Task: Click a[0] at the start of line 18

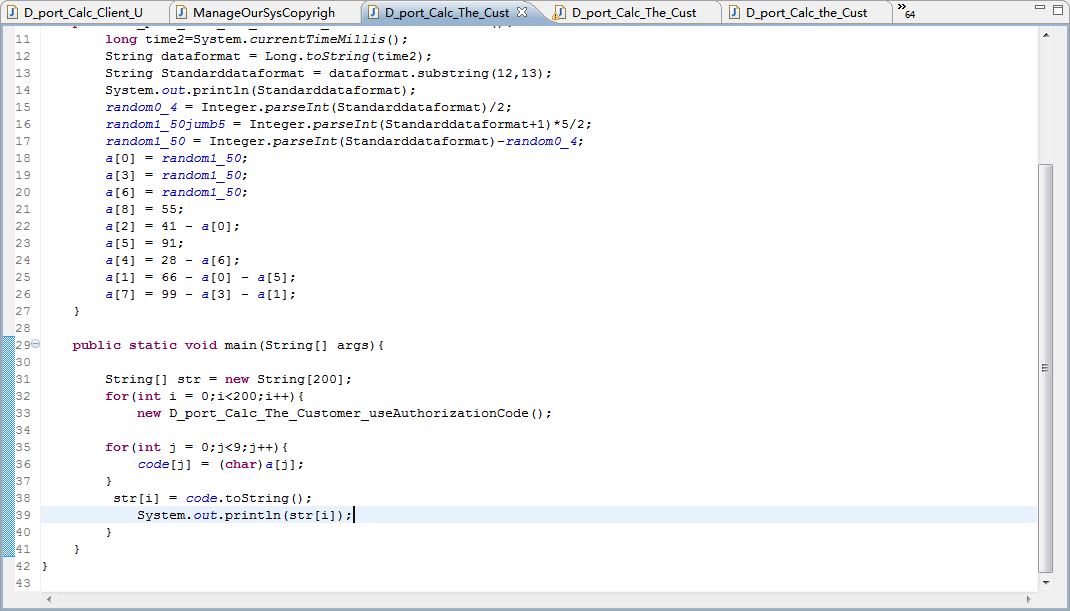Action: 121,158
